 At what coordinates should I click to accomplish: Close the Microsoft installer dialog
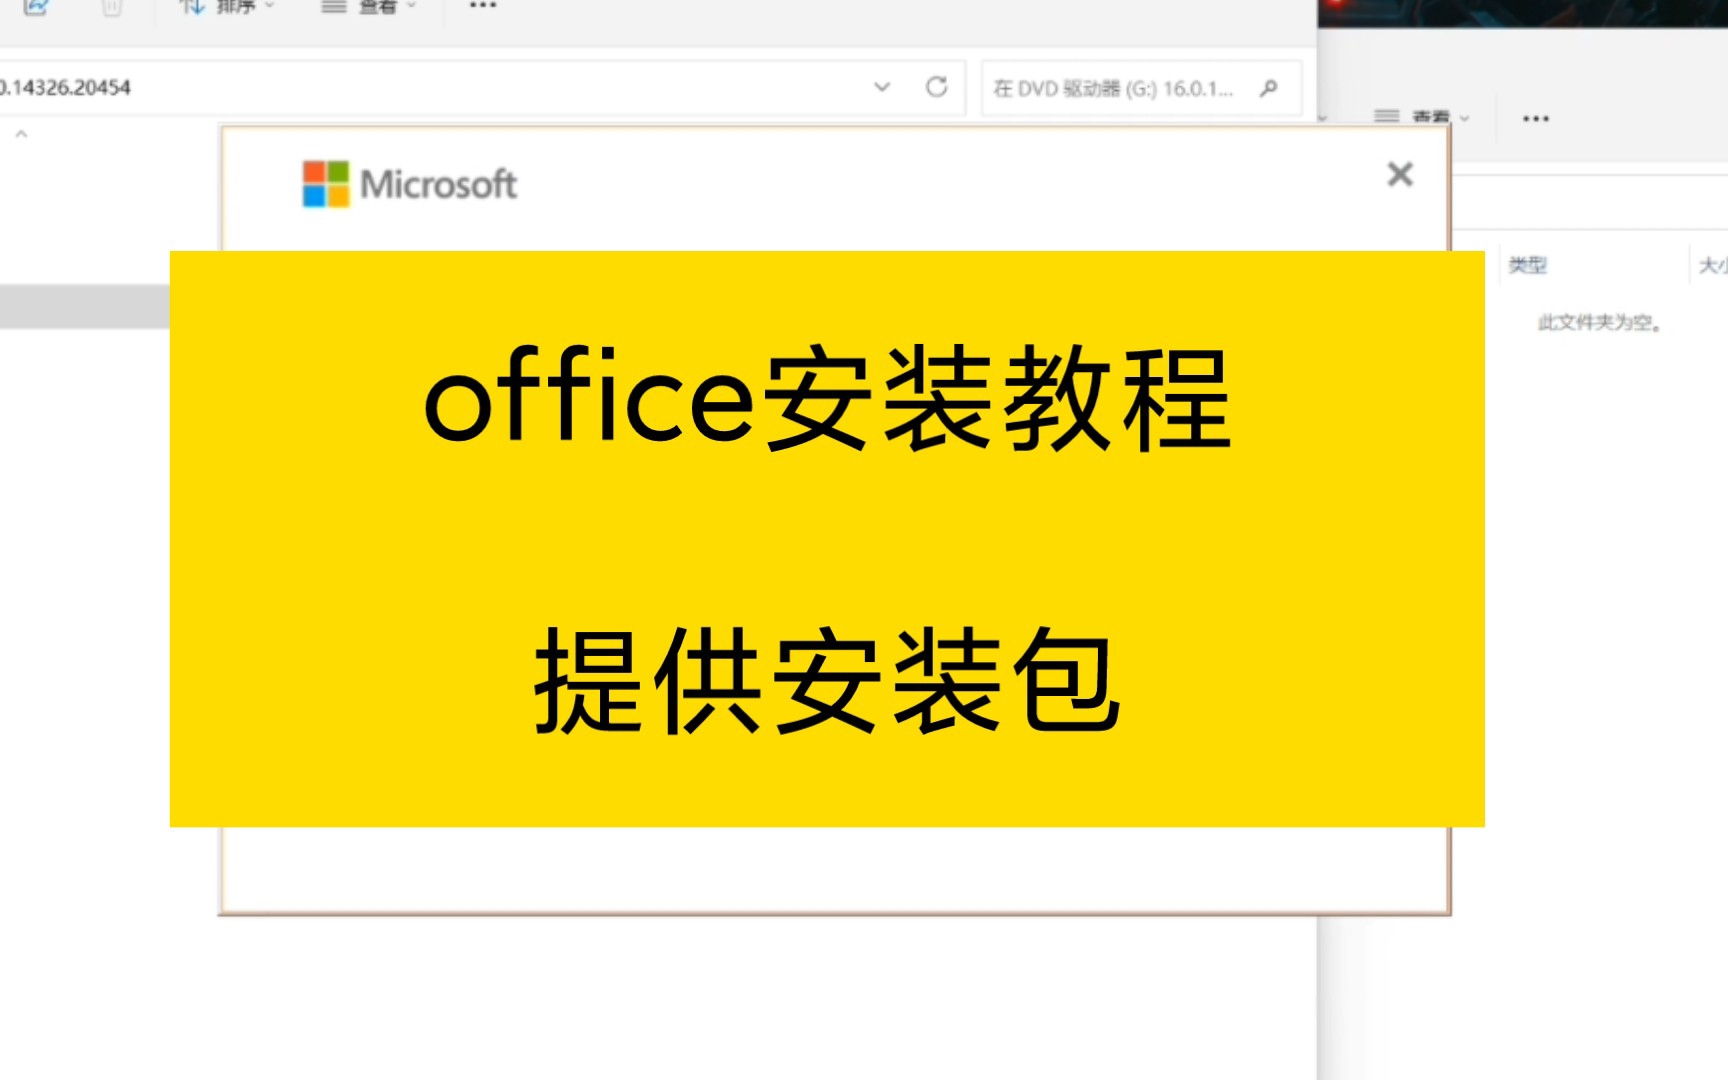[1400, 174]
